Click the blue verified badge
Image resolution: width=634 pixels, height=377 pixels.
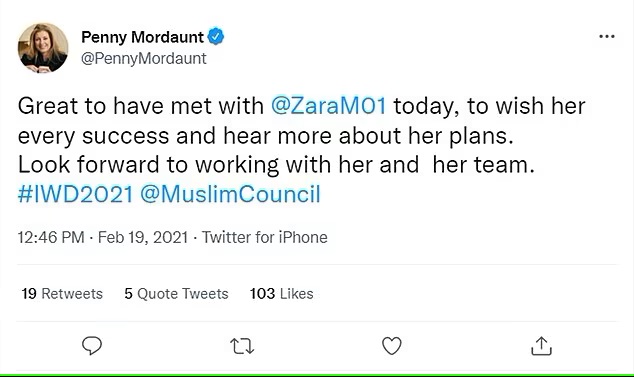216,36
